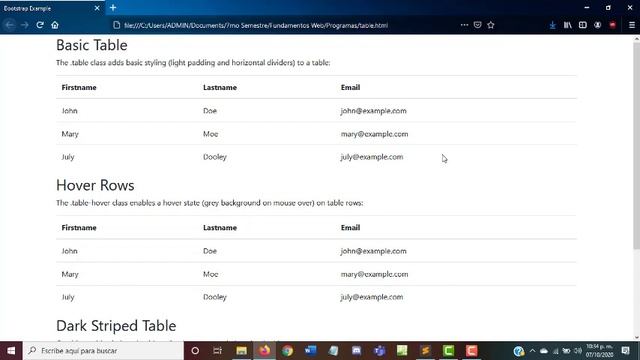640x360 pixels.
Task: Click 'Mary' in the Hover Rows table
Action: tap(70, 274)
